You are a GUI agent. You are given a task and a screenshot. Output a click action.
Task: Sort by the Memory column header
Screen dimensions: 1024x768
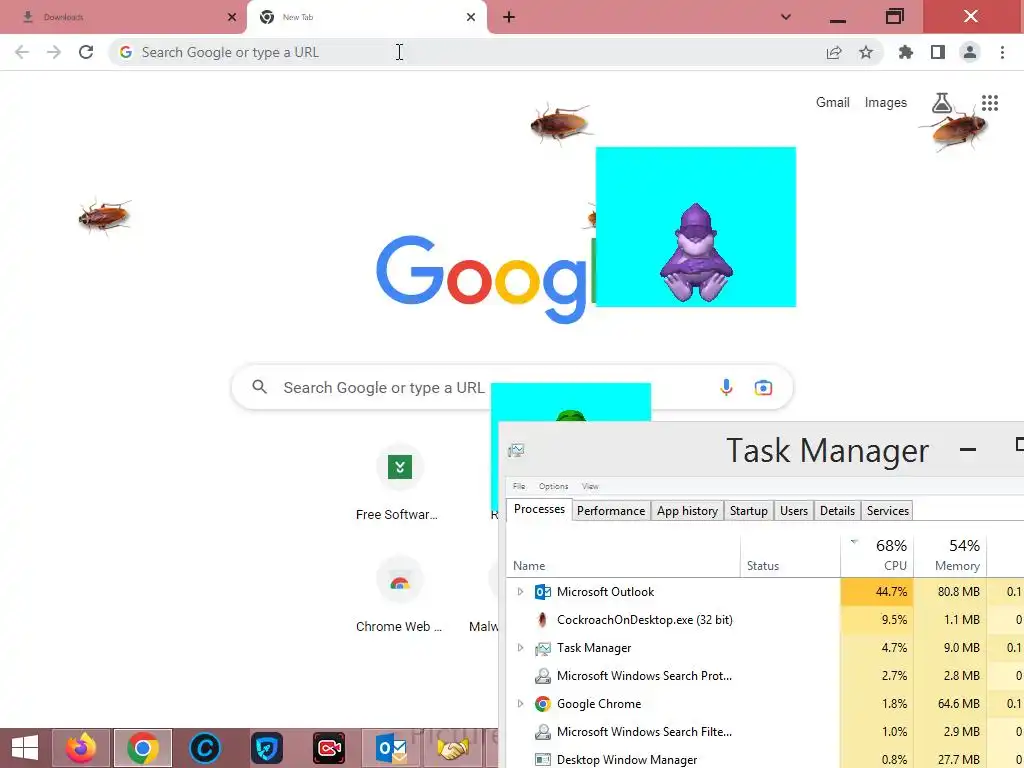pos(950,555)
